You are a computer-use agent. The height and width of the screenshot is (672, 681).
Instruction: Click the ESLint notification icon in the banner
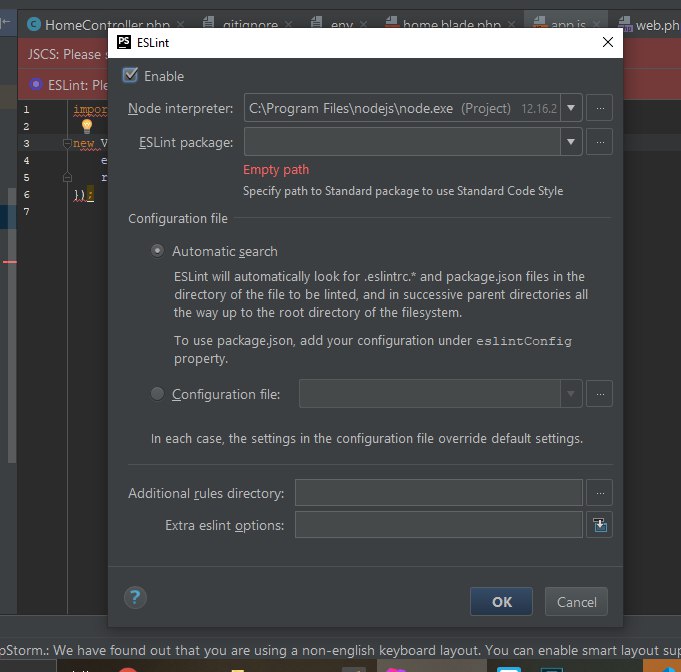(36, 84)
